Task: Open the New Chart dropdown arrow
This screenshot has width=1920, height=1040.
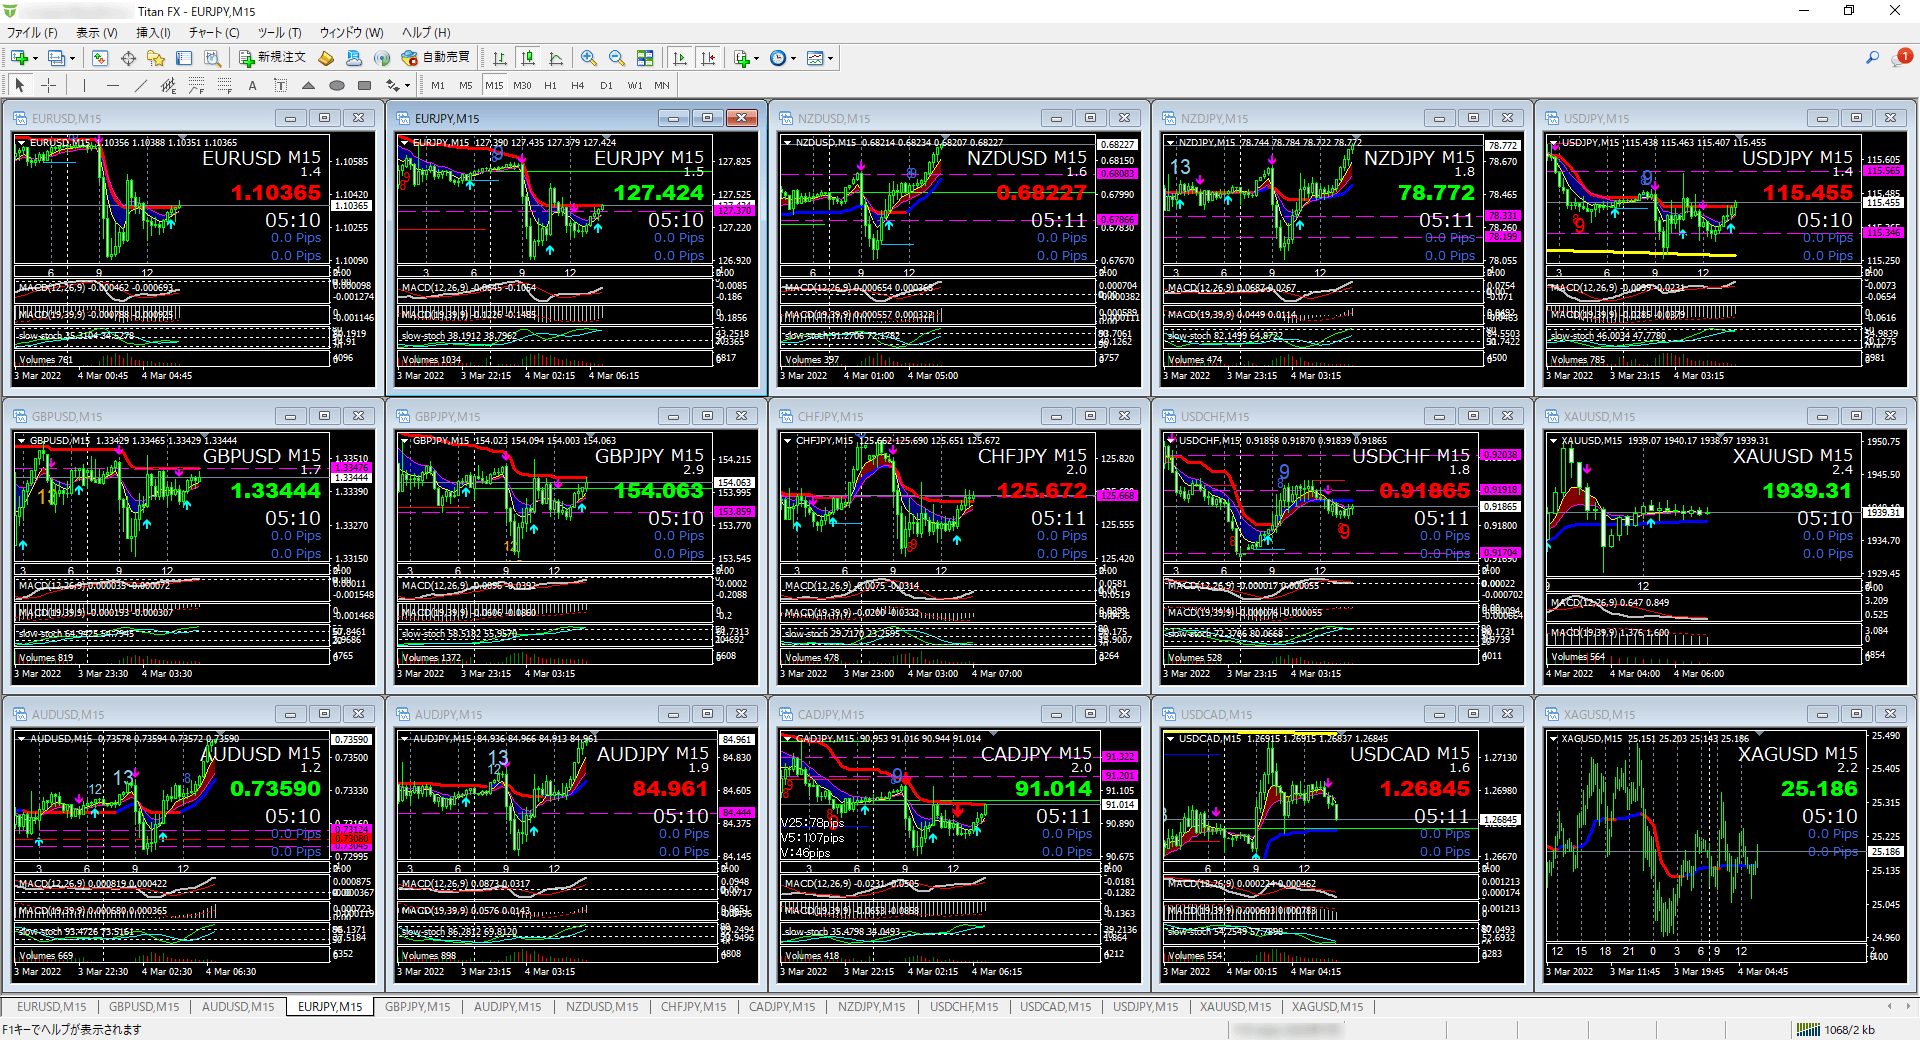Action: pyautogui.click(x=35, y=58)
